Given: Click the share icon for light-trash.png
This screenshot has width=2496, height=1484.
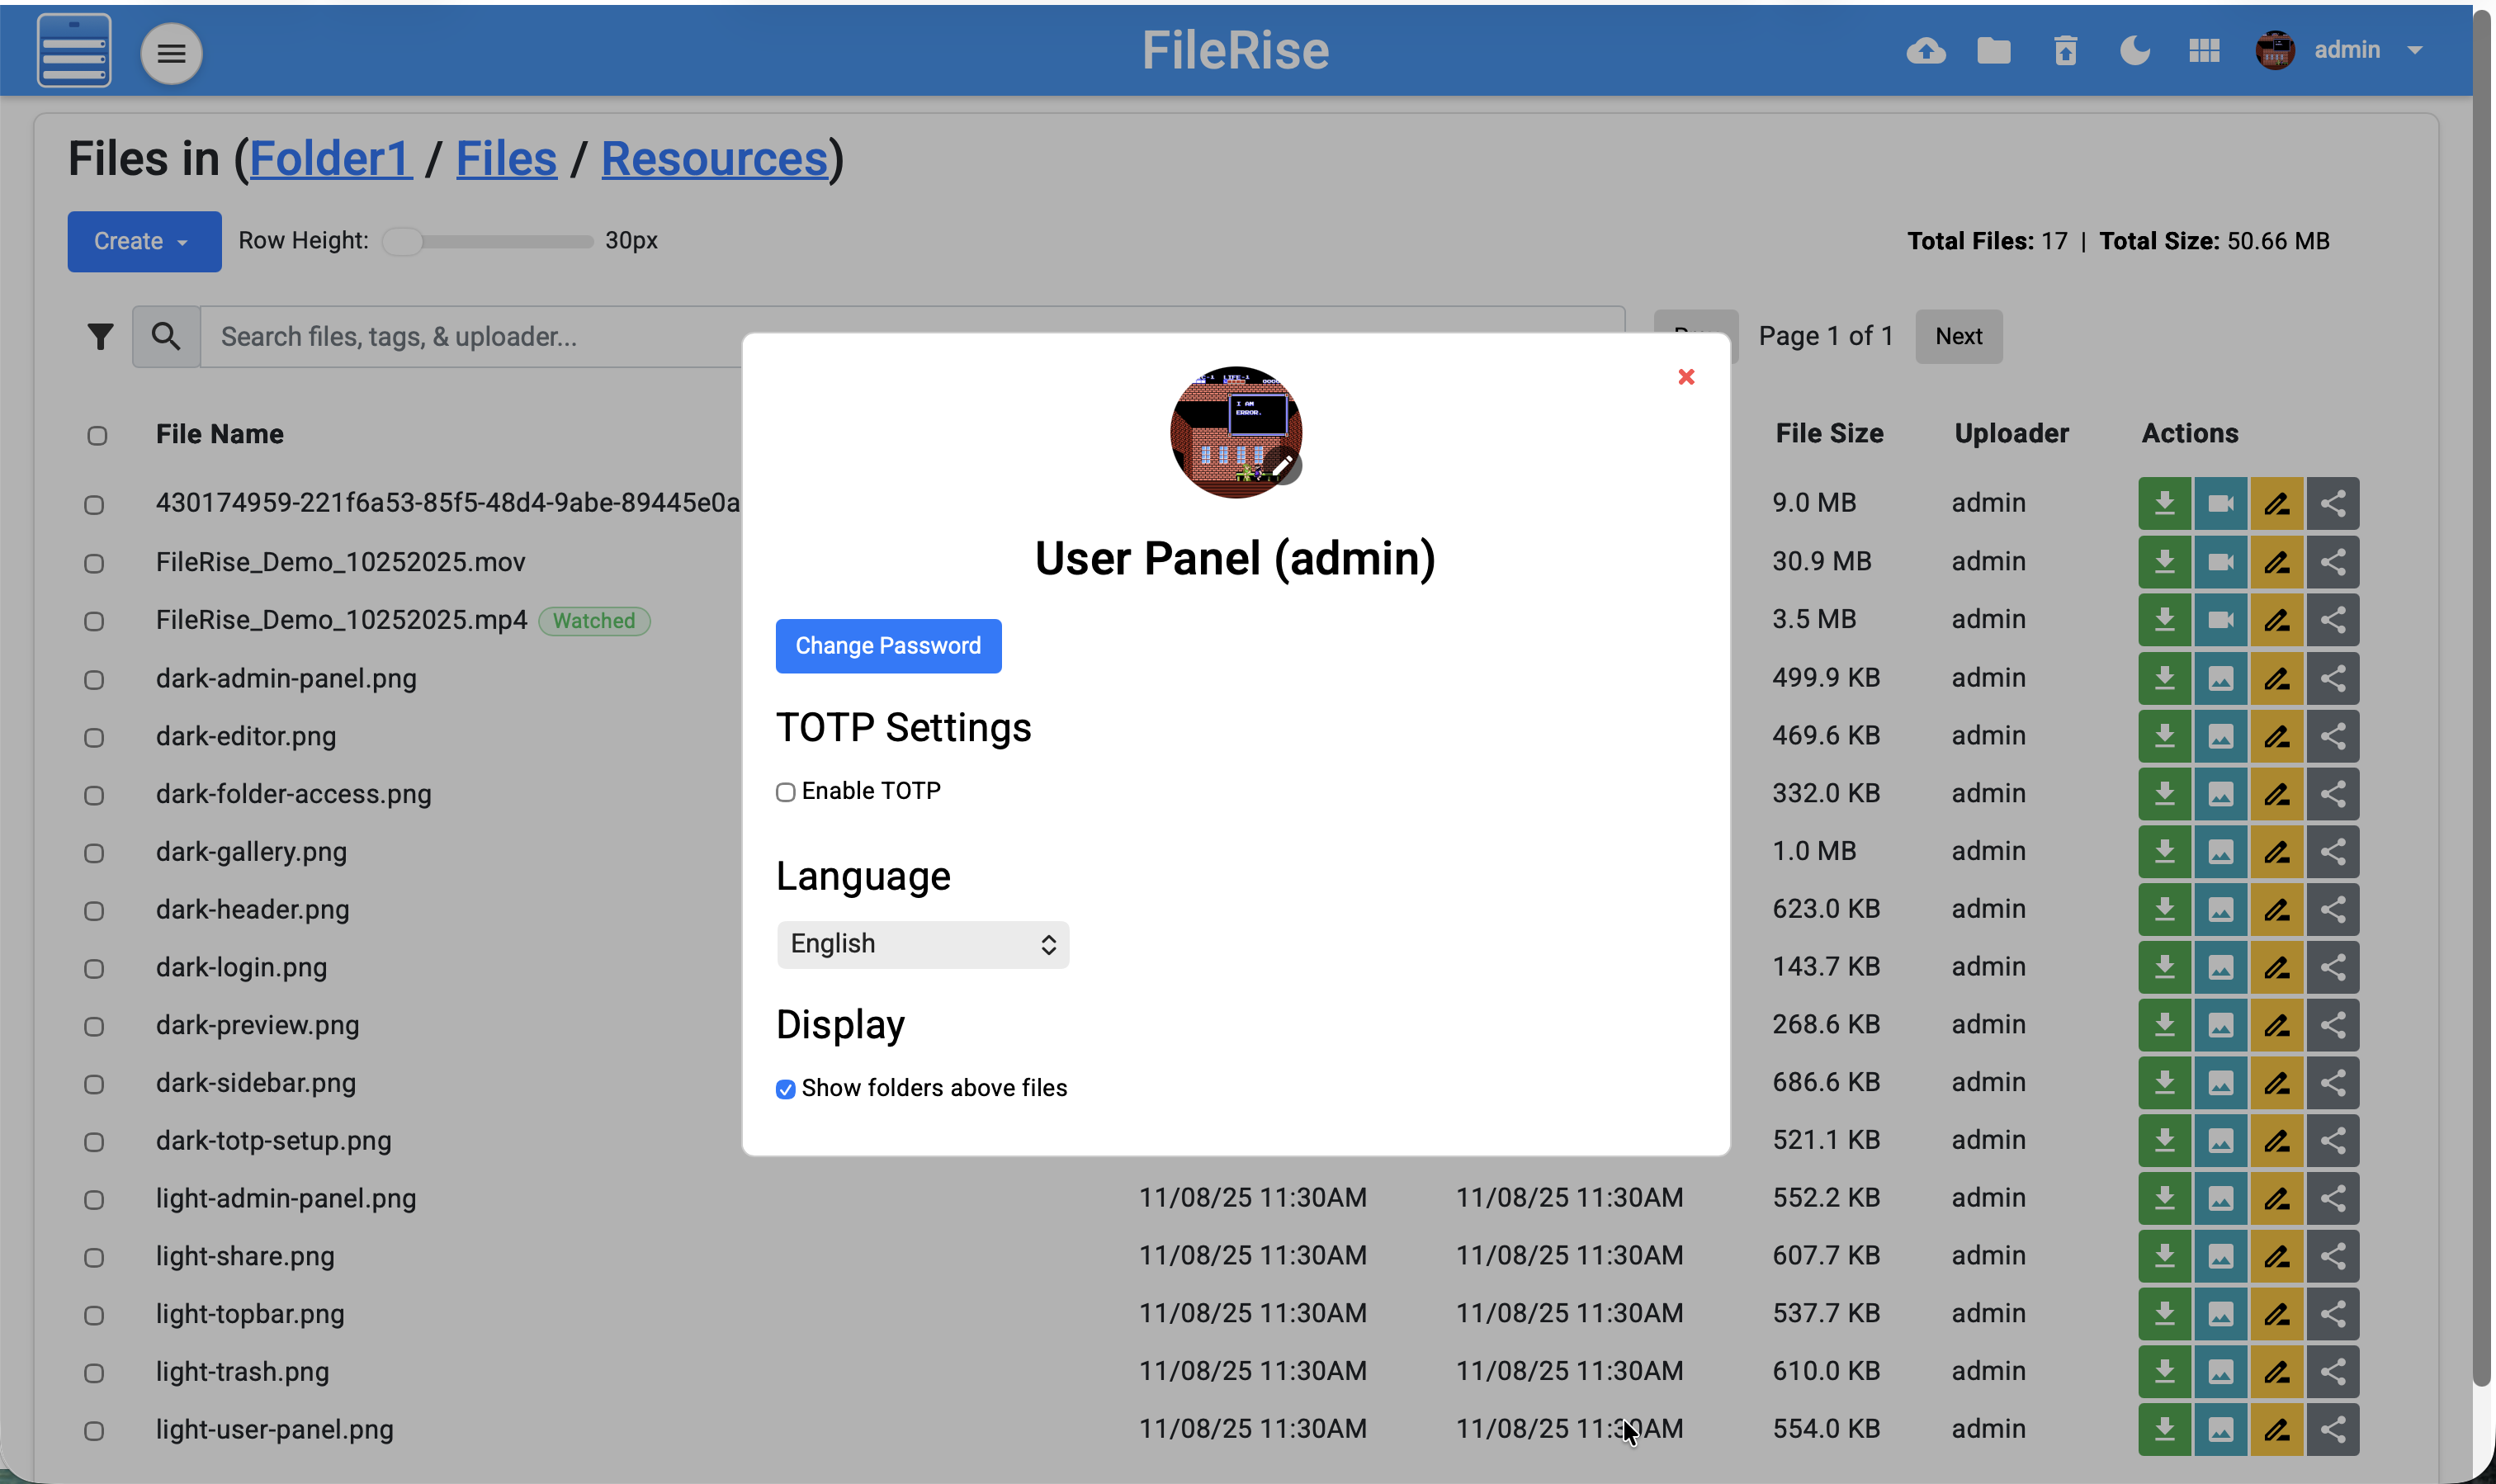Looking at the screenshot, I should click(2333, 1371).
